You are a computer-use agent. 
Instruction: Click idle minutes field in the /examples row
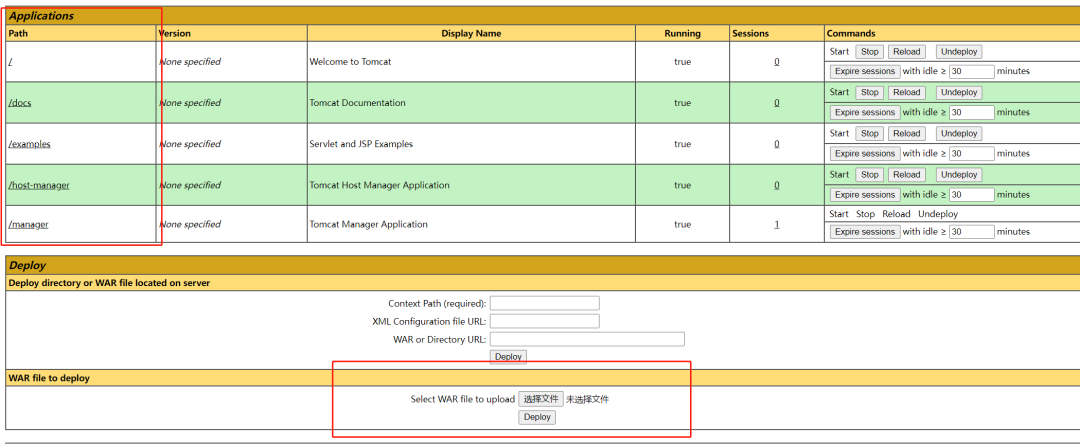972,154
